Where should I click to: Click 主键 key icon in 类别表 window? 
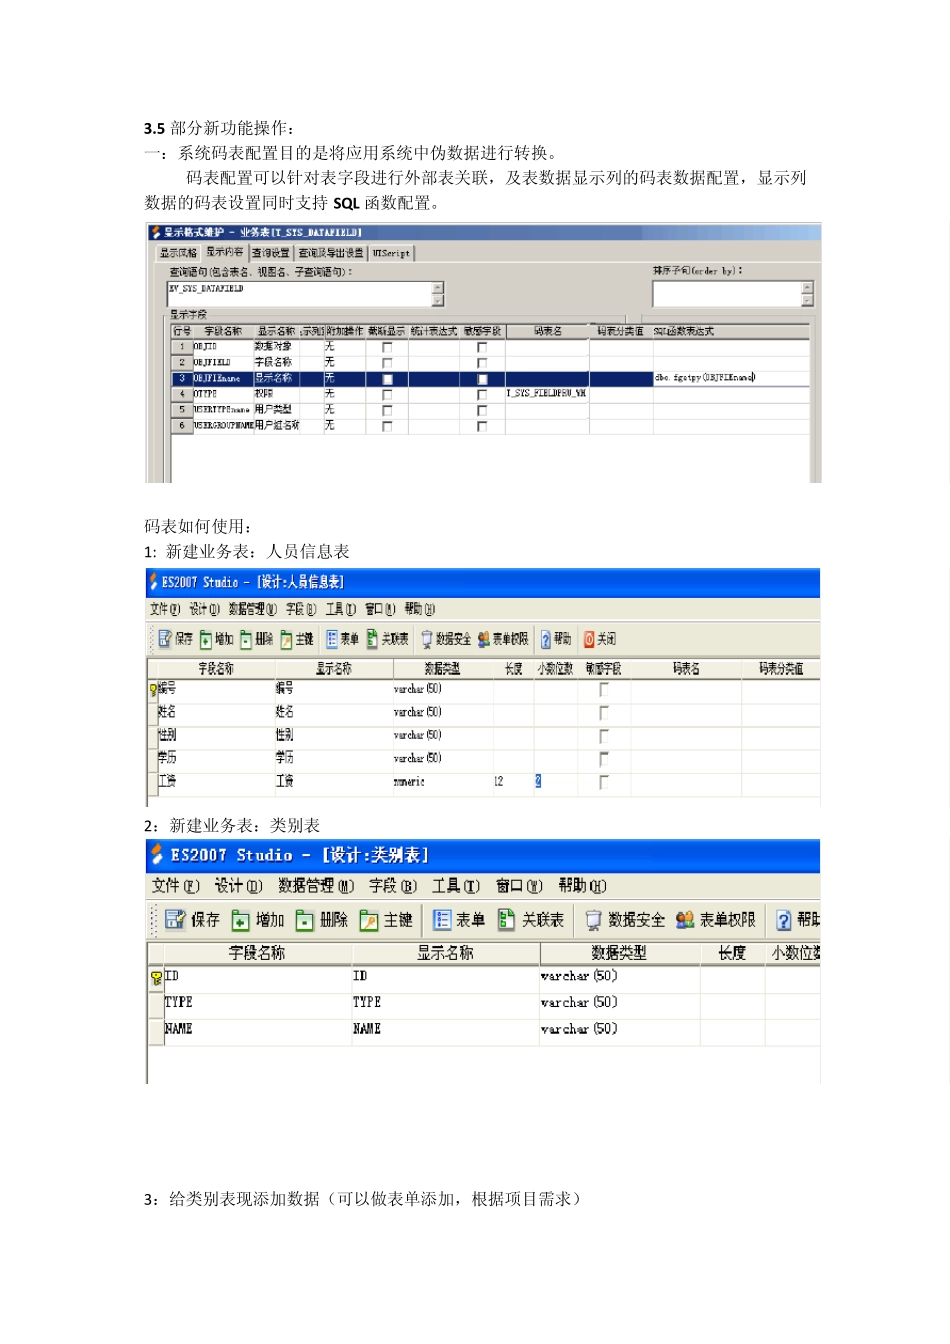pyautogui.click(x=369, y=920)
